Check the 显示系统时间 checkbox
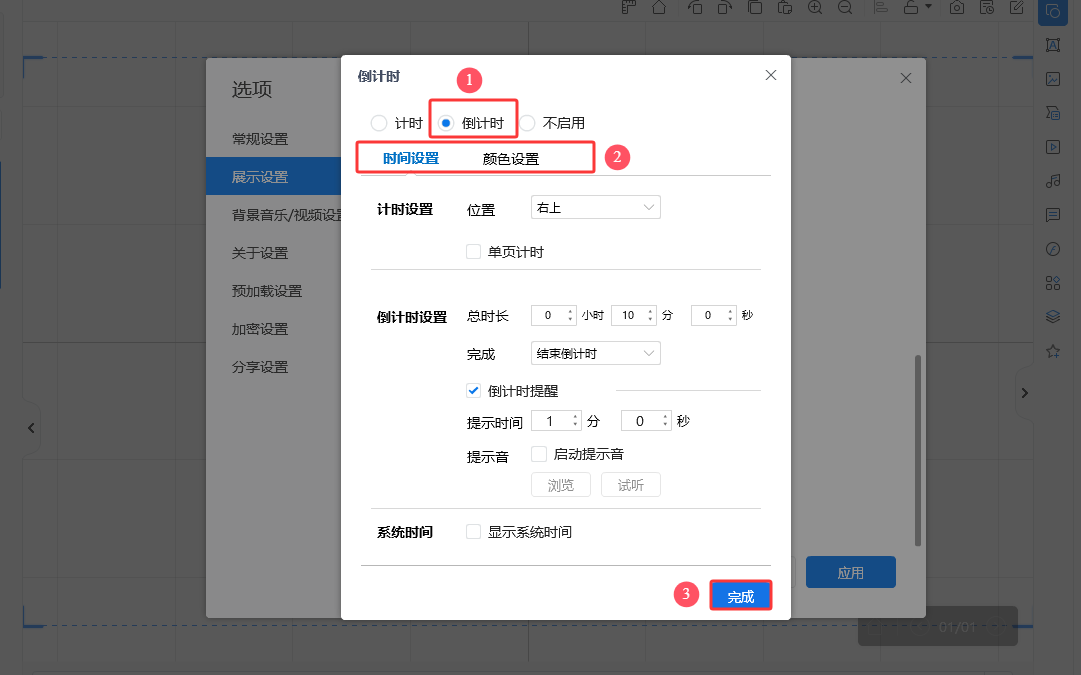 coord(474,532)
